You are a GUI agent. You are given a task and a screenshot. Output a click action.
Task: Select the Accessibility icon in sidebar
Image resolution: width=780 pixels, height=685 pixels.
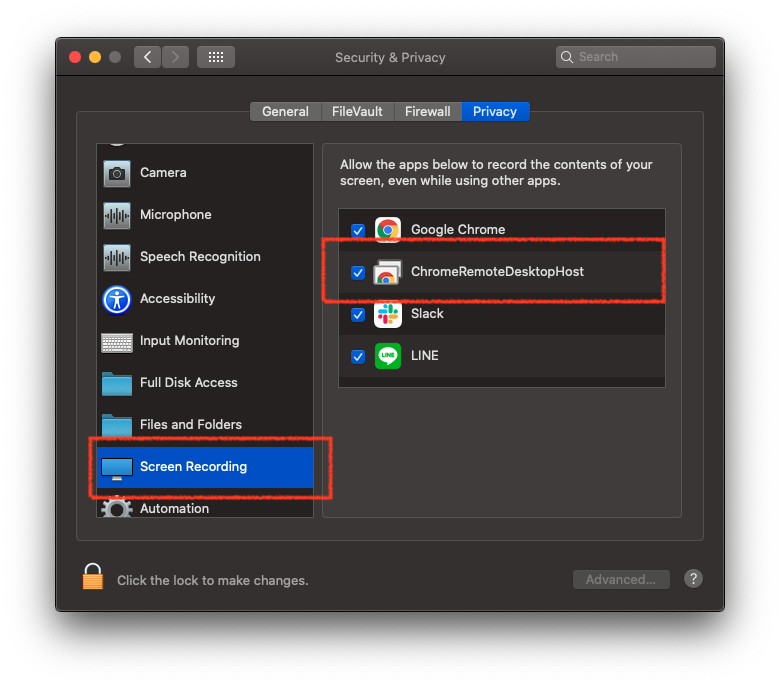click(x=117, y=299)
